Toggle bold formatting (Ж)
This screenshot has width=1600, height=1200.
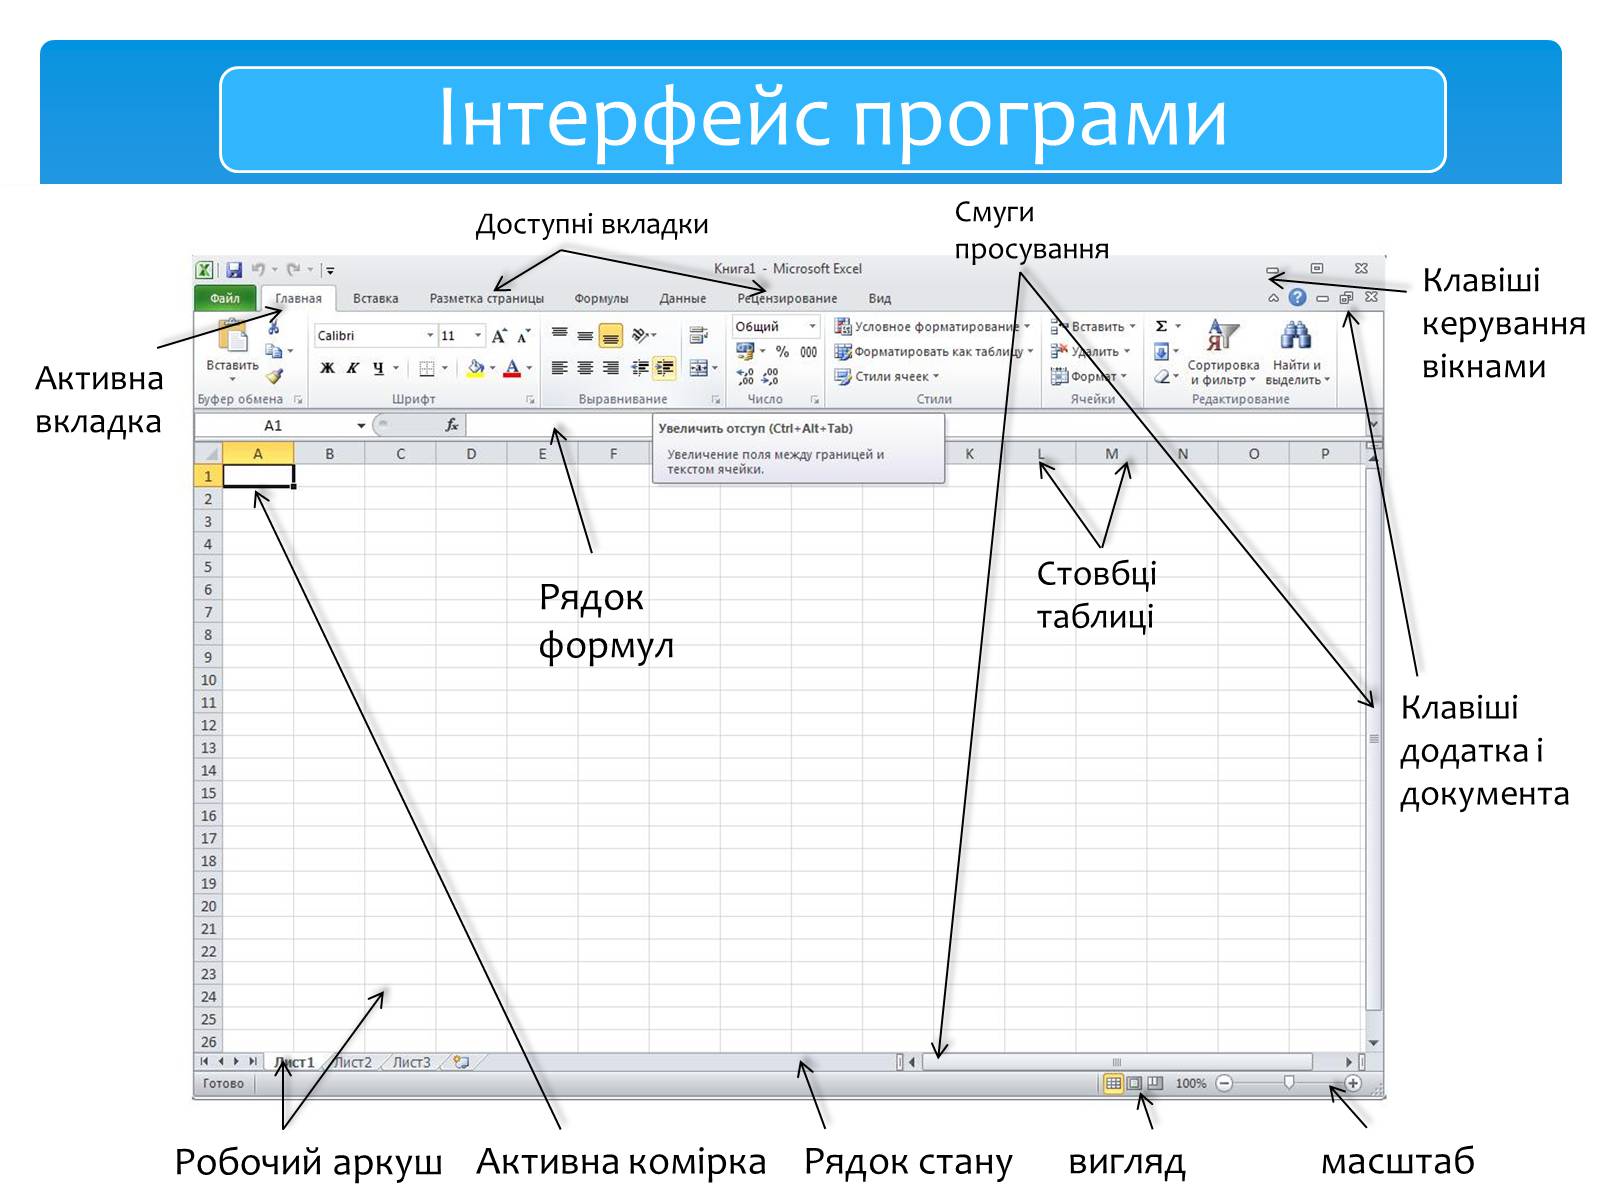327,368
